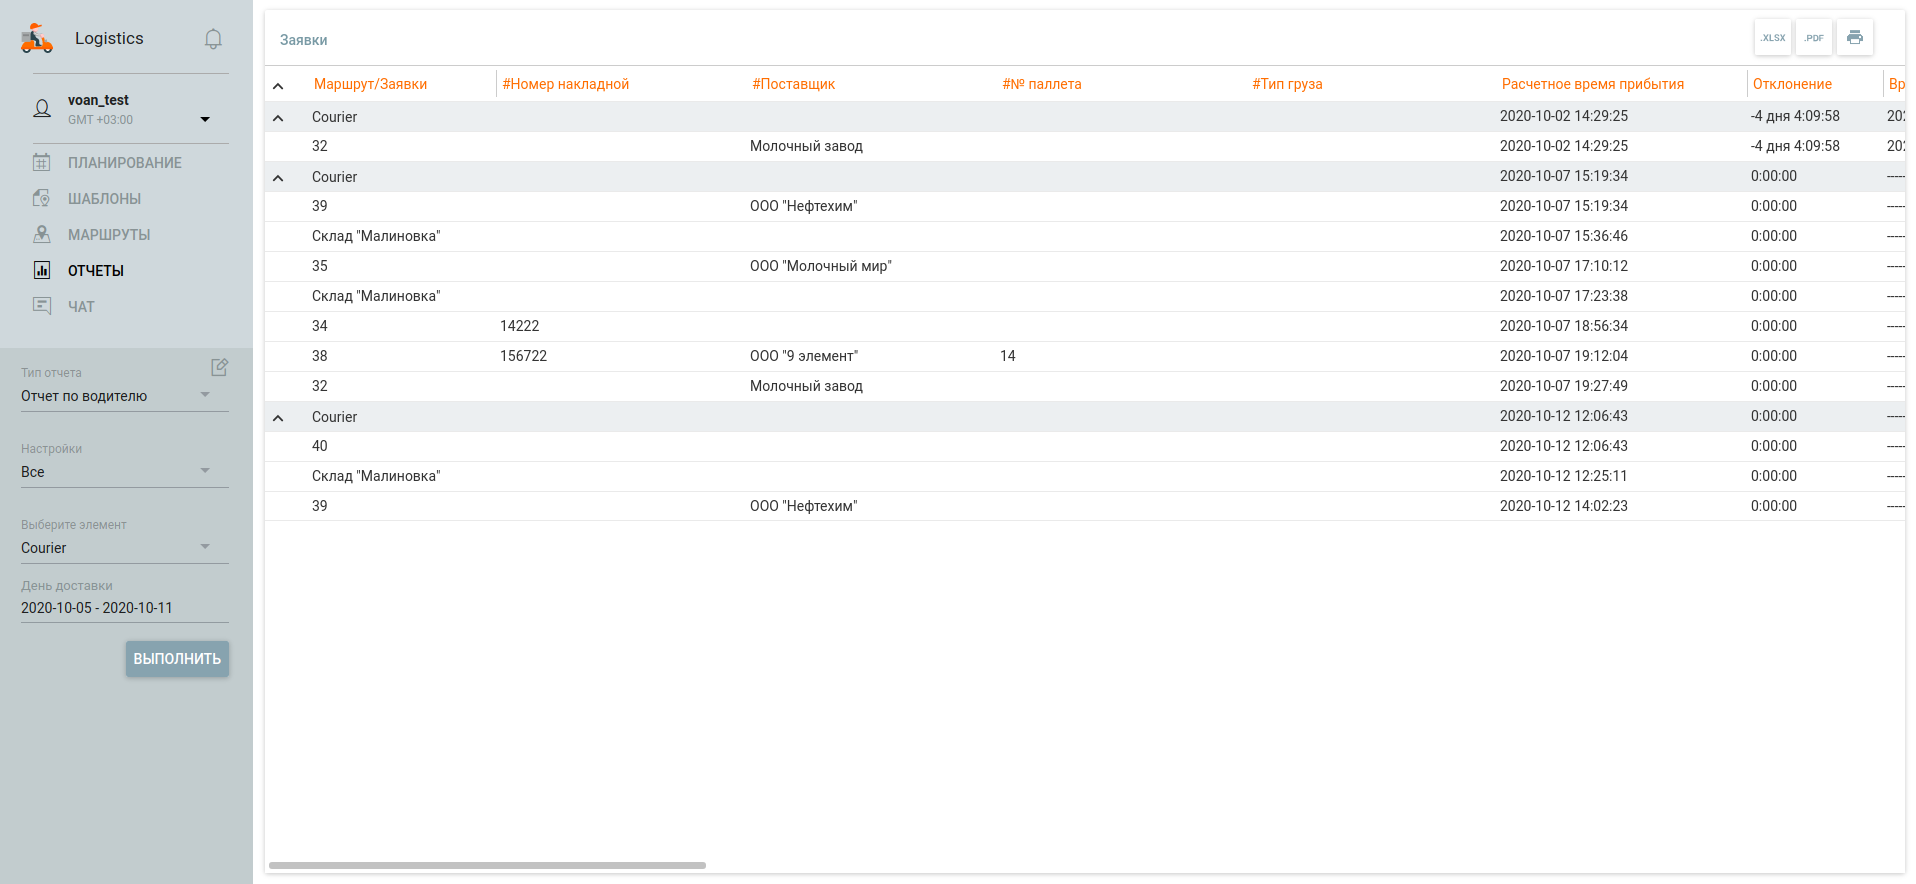Collapse the first Courier route group
The image size is (1916, 884).
point(278,118)
